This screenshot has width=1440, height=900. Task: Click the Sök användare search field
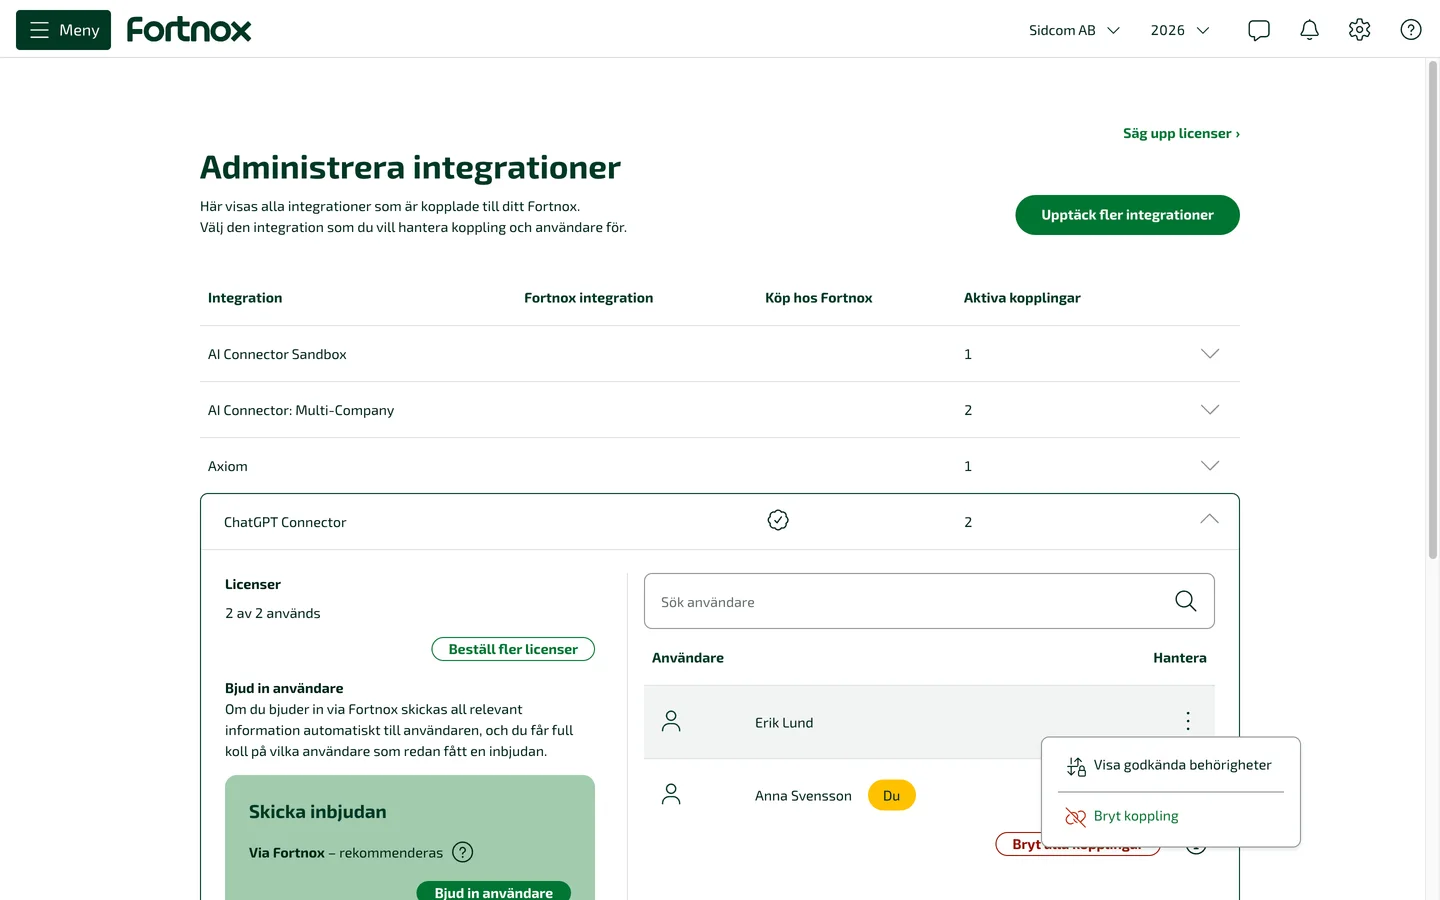click(x=929, y=601)
